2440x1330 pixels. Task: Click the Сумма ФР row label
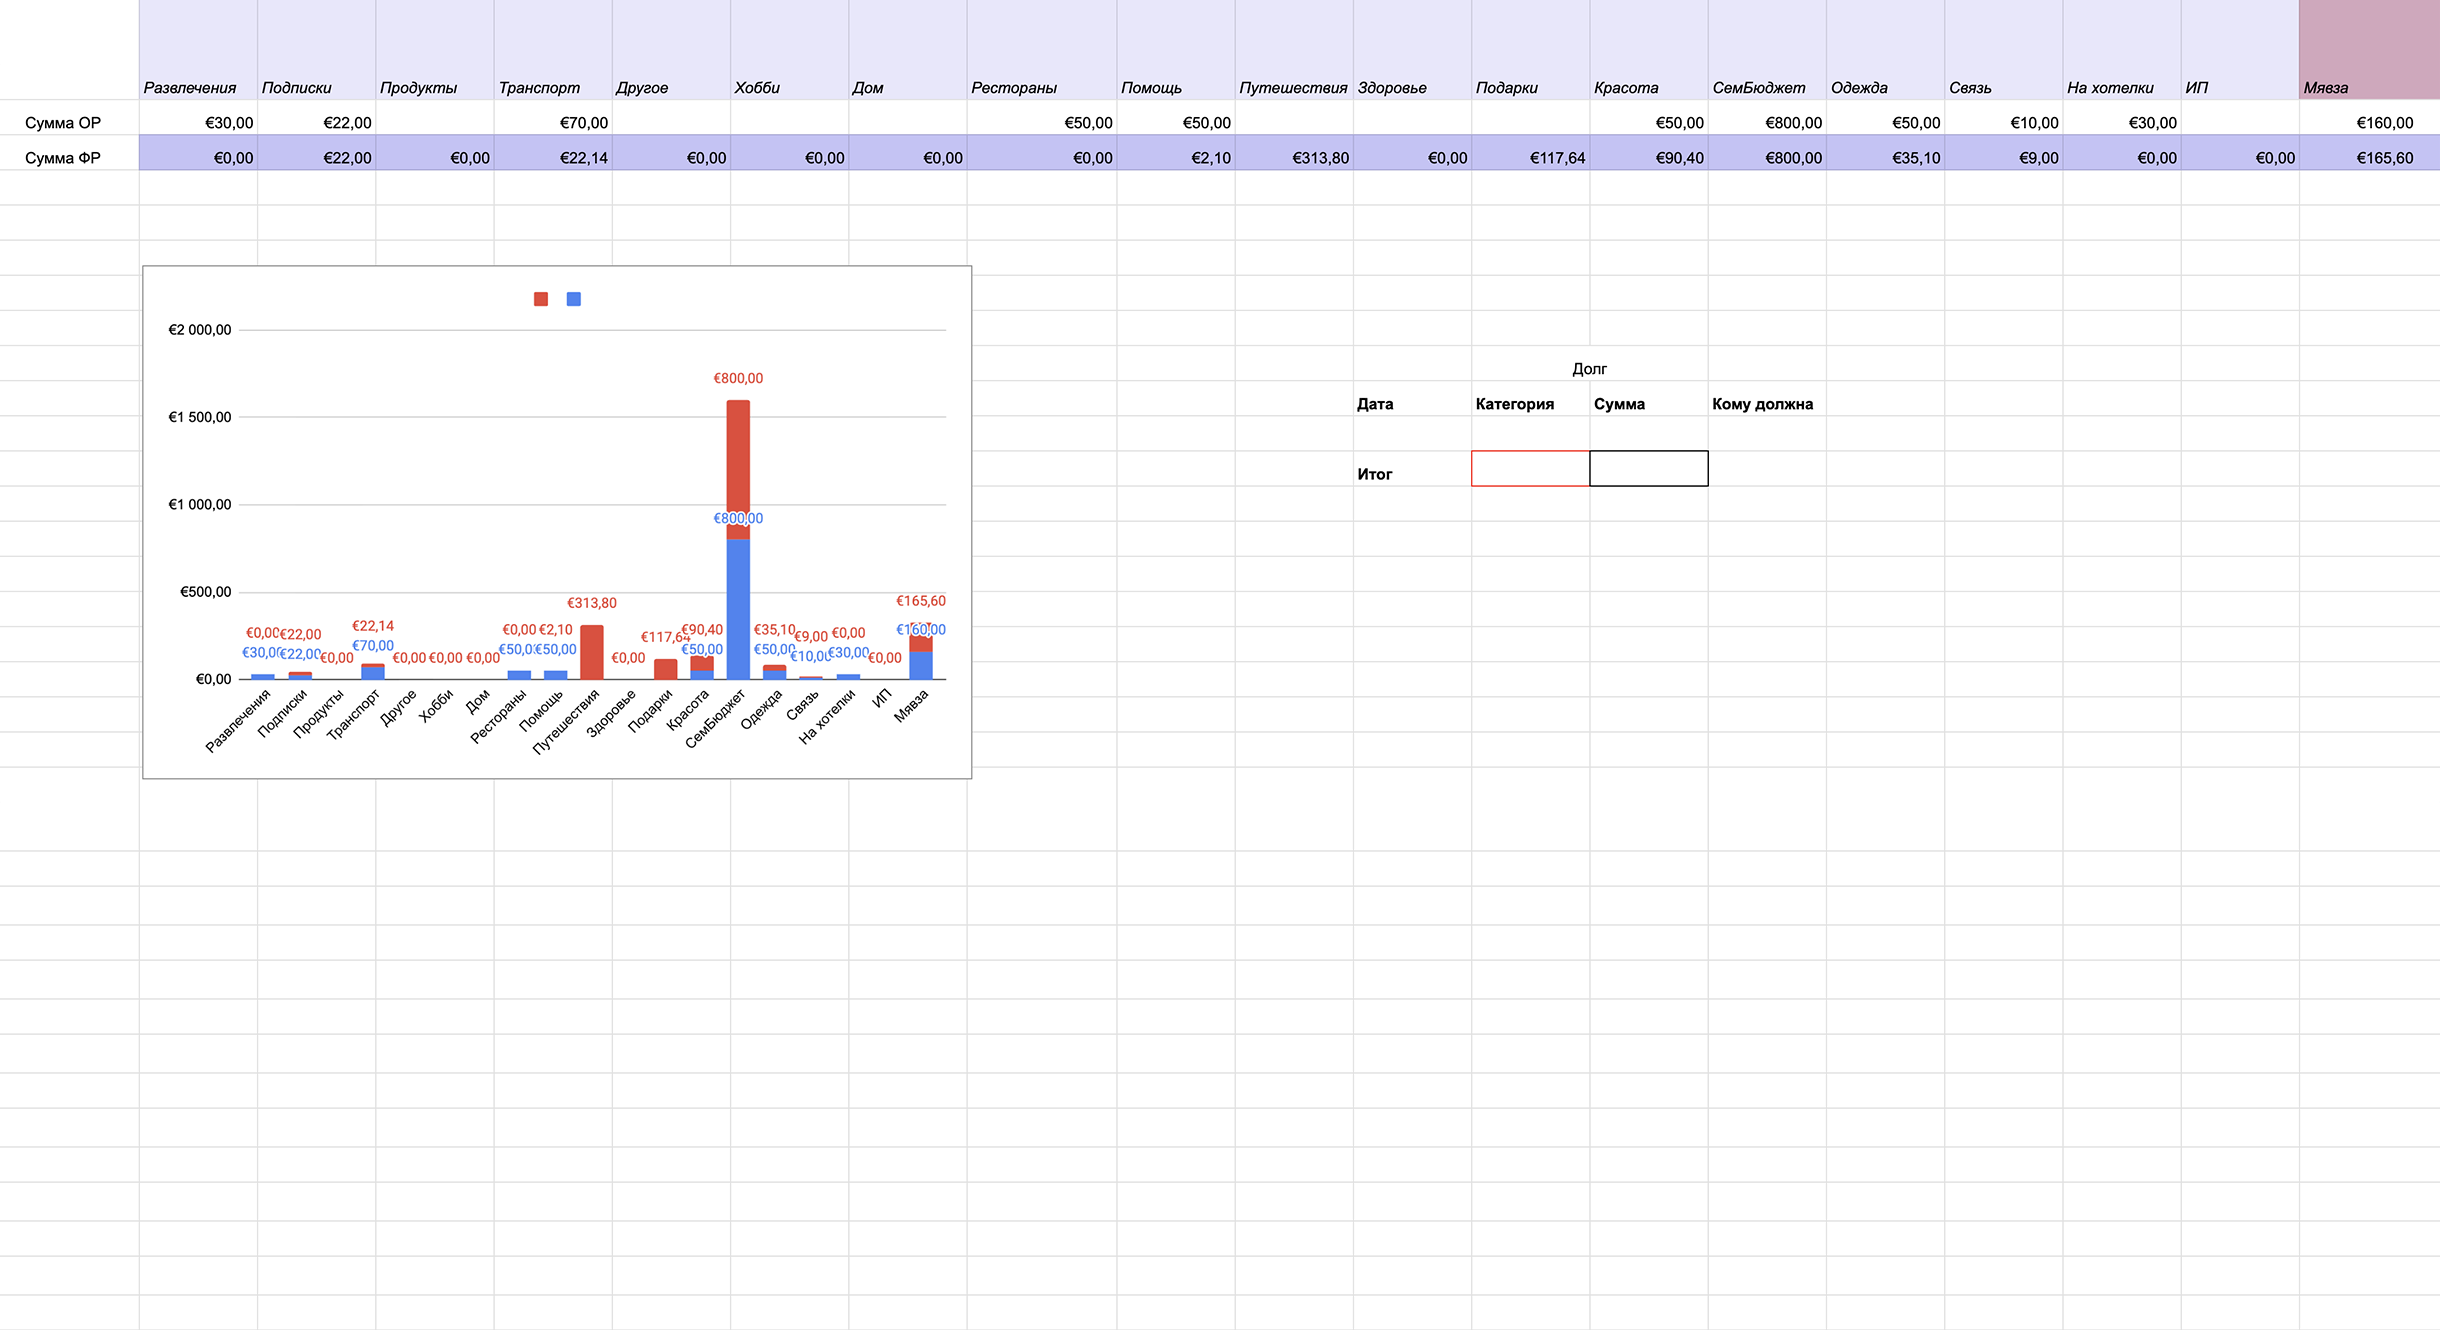(x=63, y=158)
